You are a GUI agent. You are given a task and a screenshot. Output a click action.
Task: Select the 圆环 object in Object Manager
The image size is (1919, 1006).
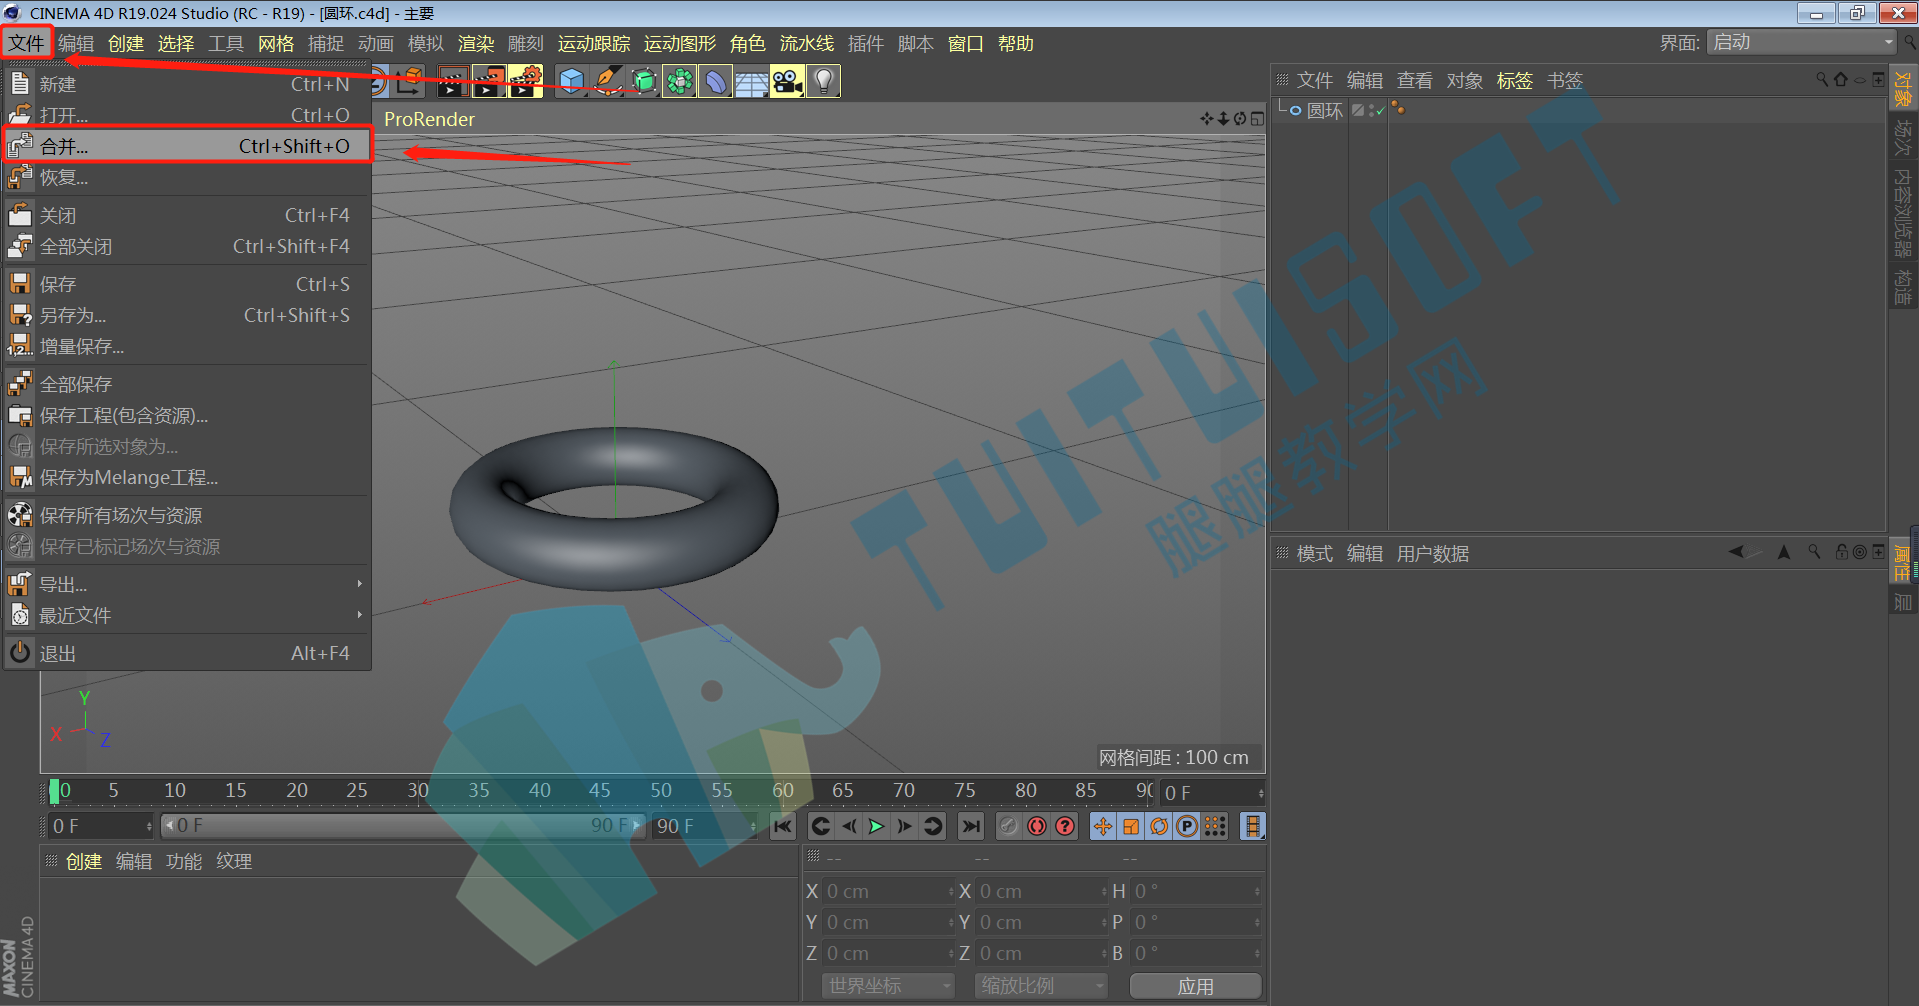click(1325, 110)
